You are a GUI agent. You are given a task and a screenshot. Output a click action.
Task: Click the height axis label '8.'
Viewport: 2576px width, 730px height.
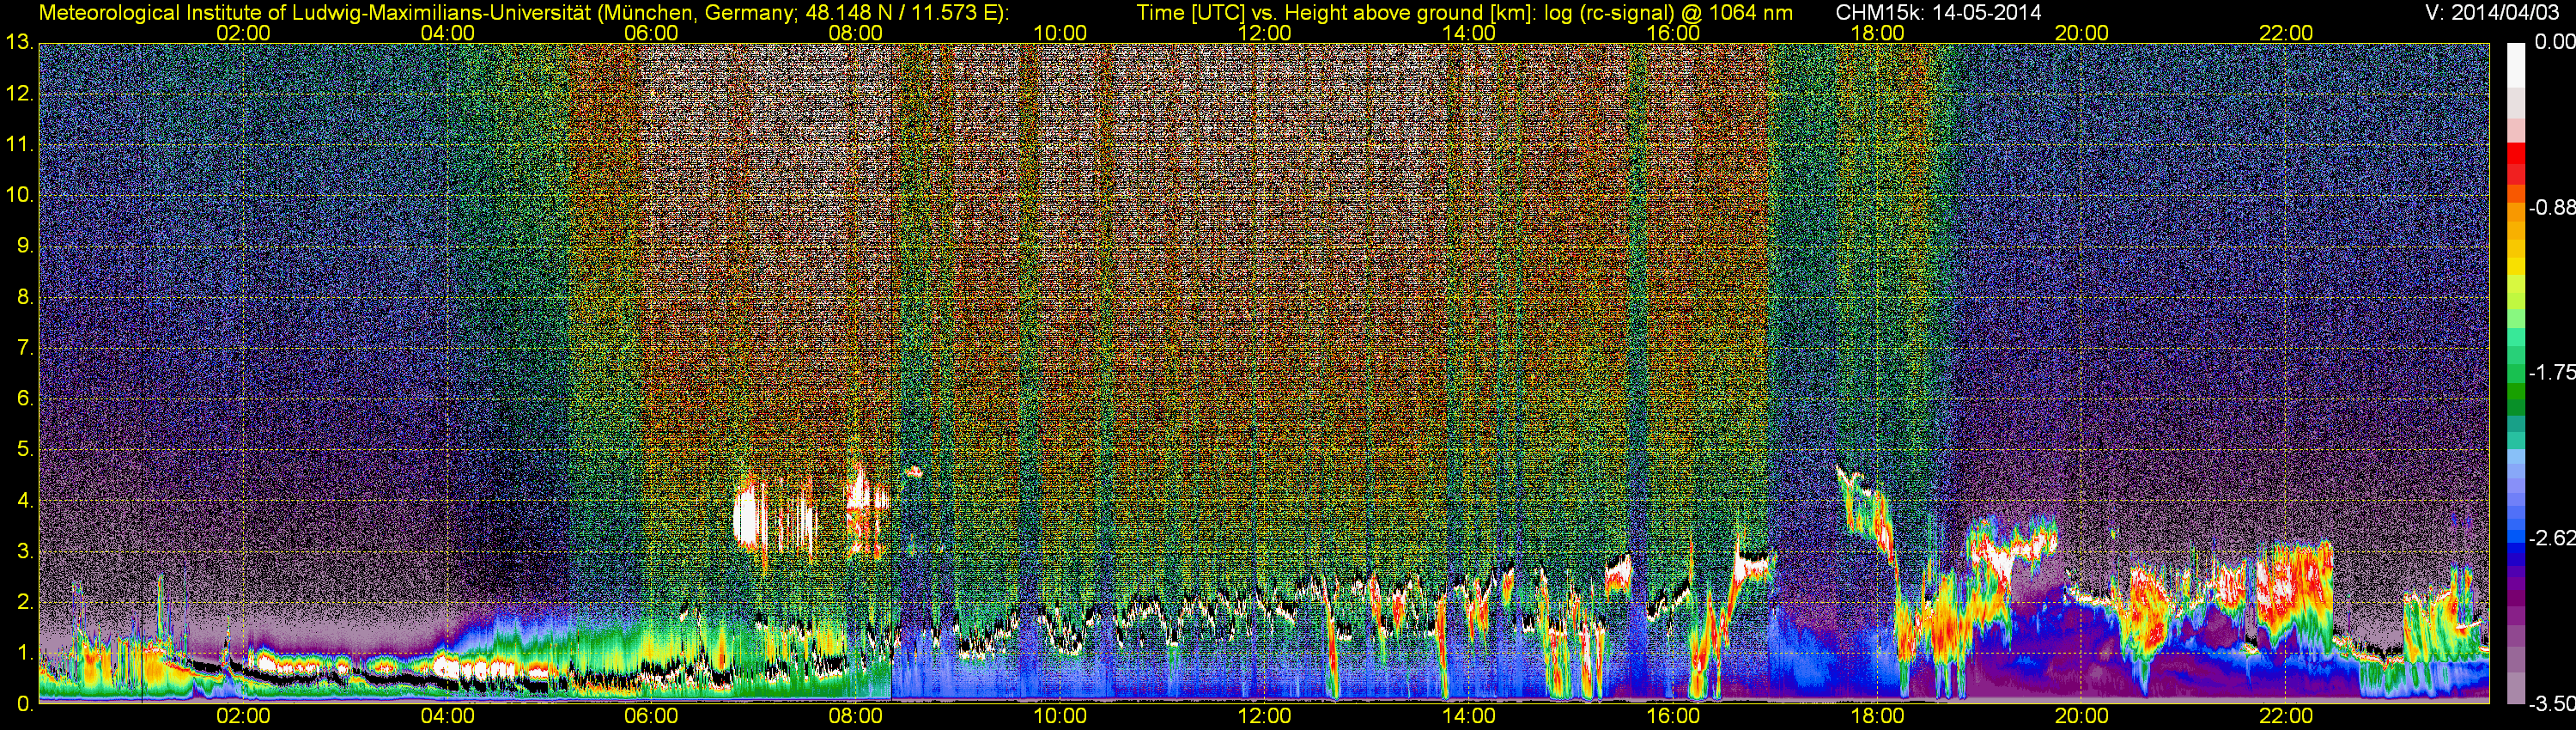[x=25, y=297]
